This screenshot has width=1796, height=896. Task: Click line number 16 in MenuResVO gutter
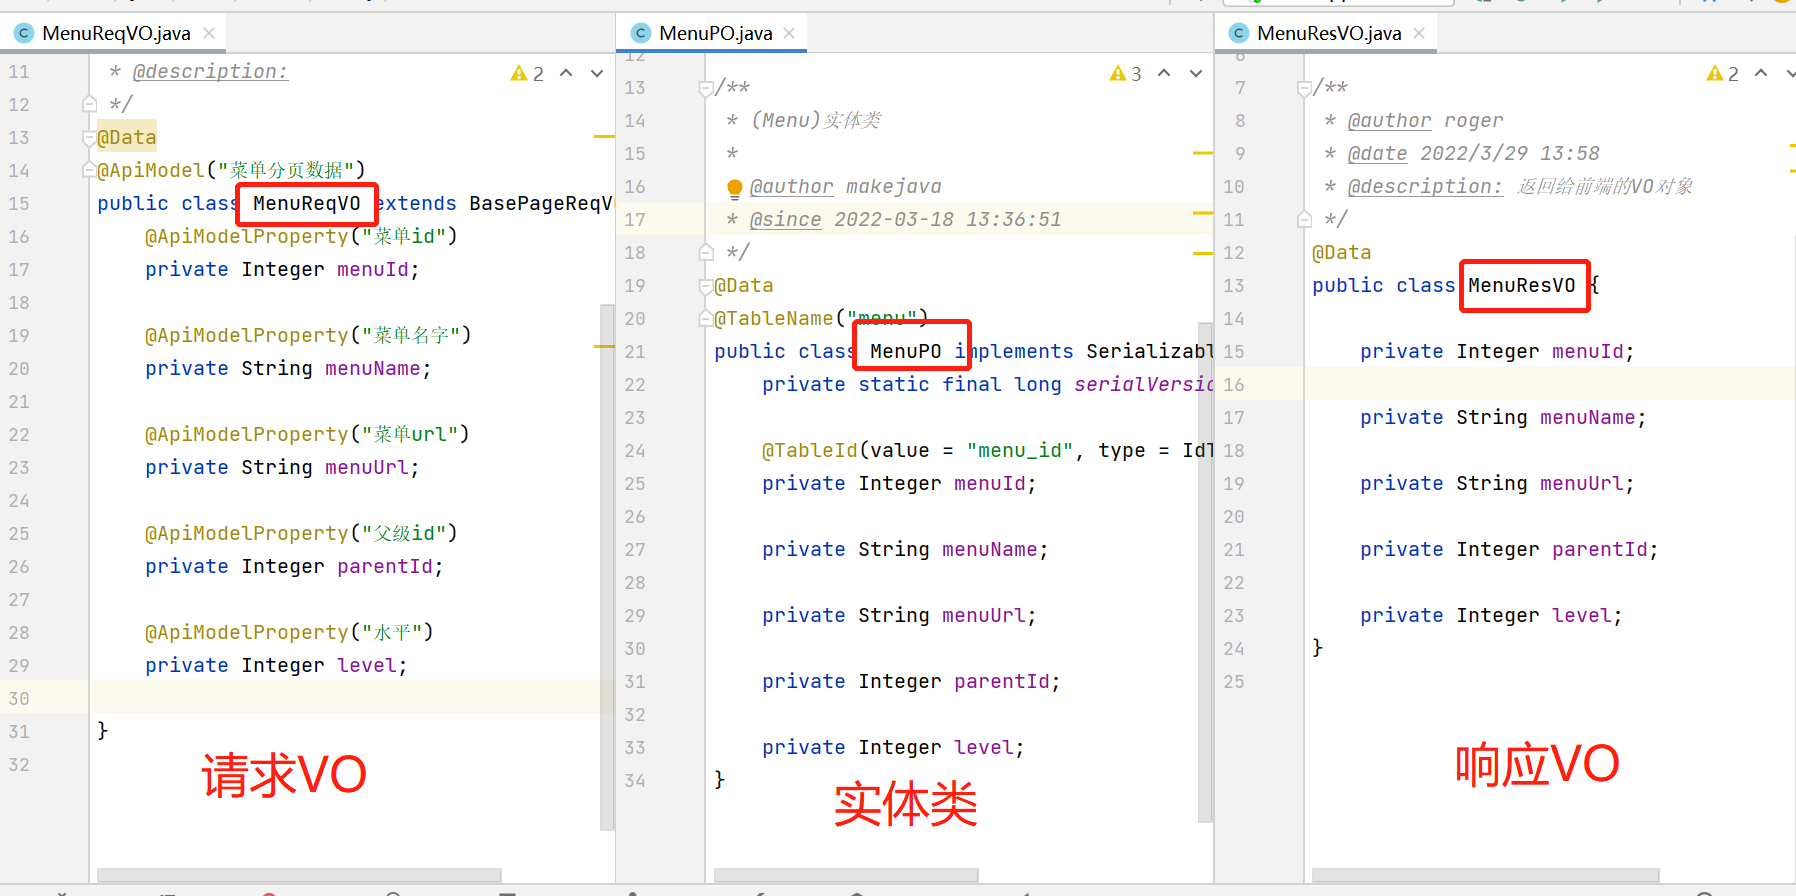(x=1234, y=384)
